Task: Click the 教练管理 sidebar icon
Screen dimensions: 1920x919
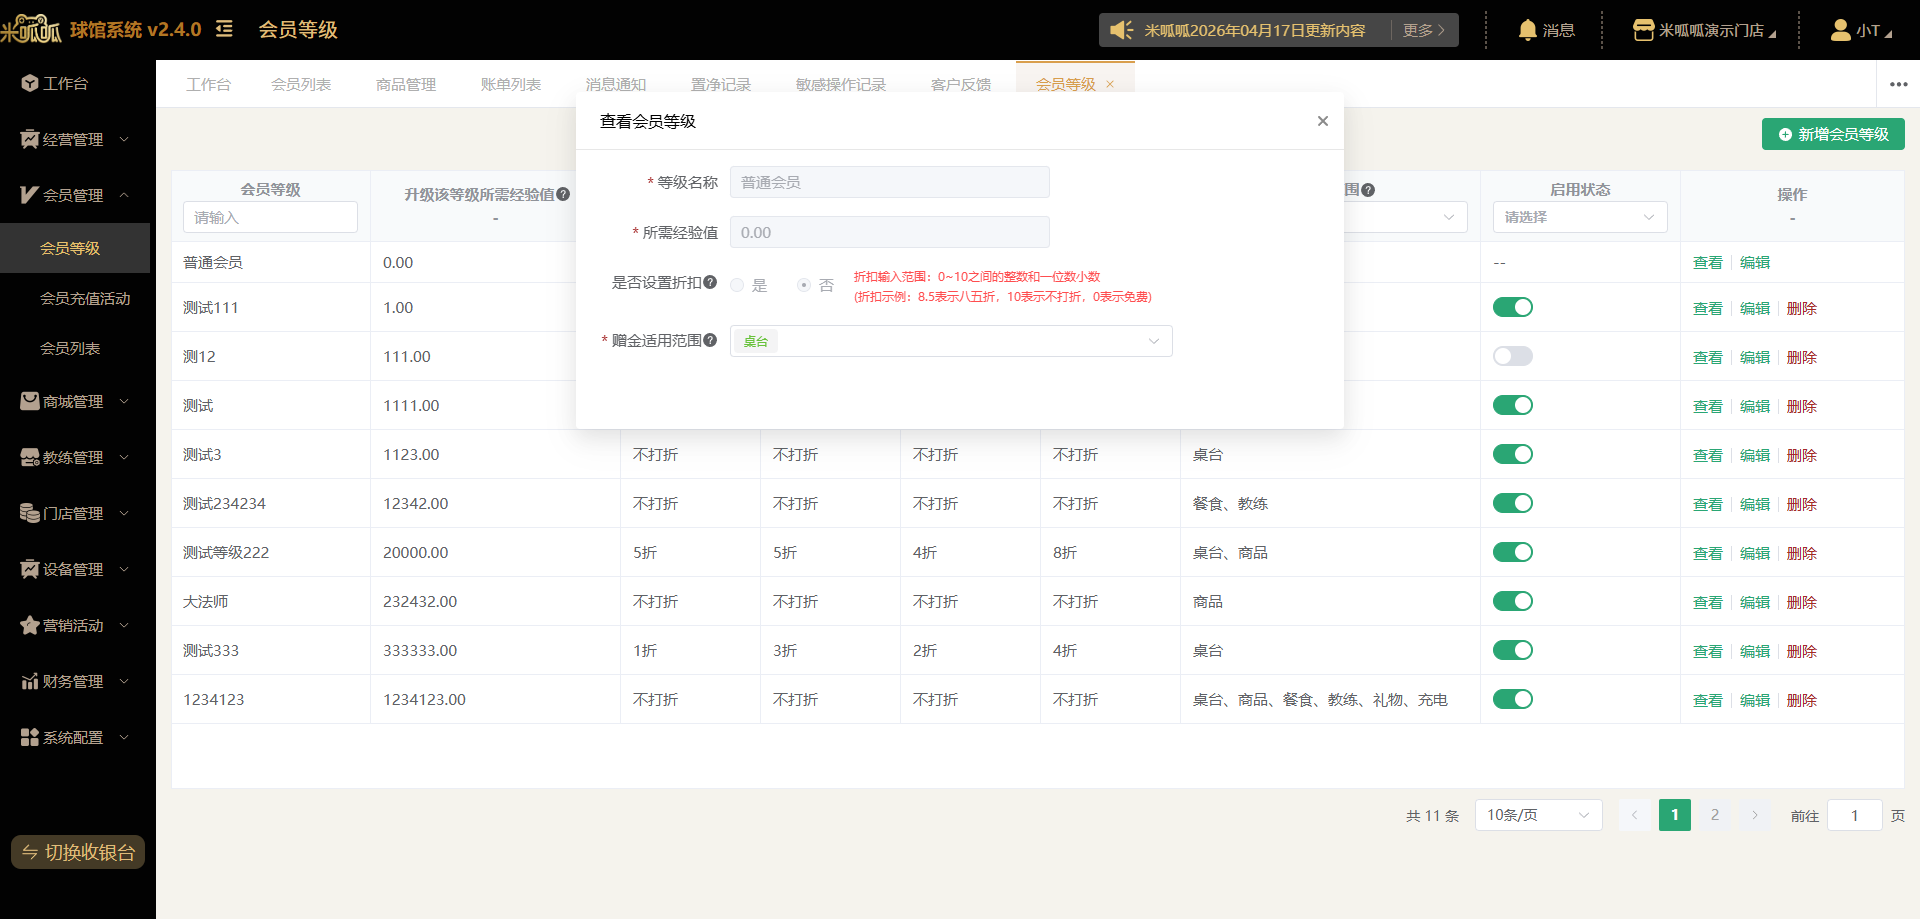Action: (x=30, y=457)
